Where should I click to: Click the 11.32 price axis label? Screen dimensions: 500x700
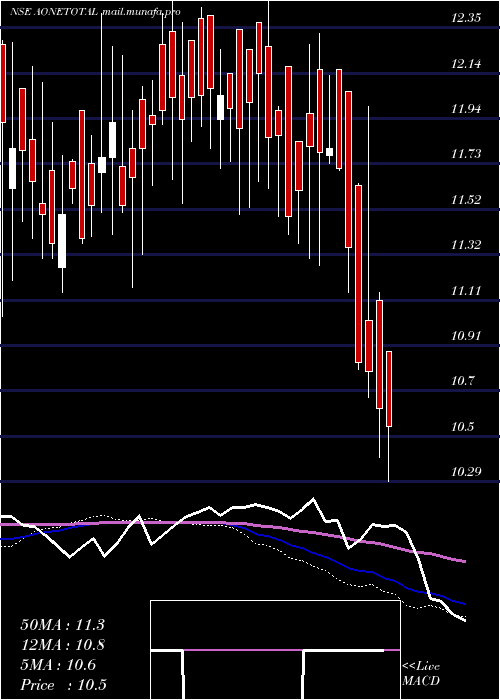pyautogui.click(x=466, y=245)
